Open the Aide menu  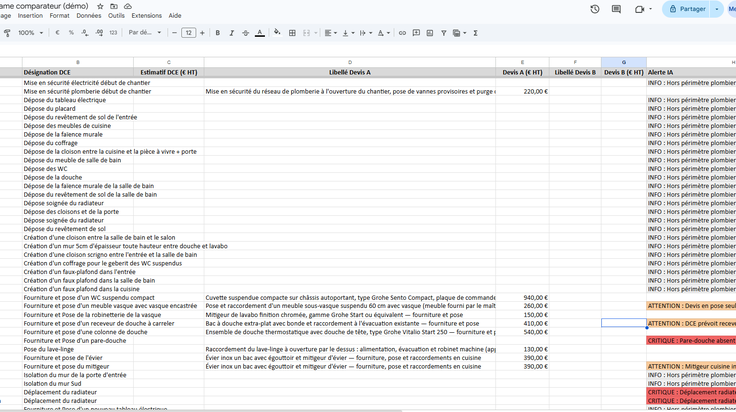pos(175,15)
